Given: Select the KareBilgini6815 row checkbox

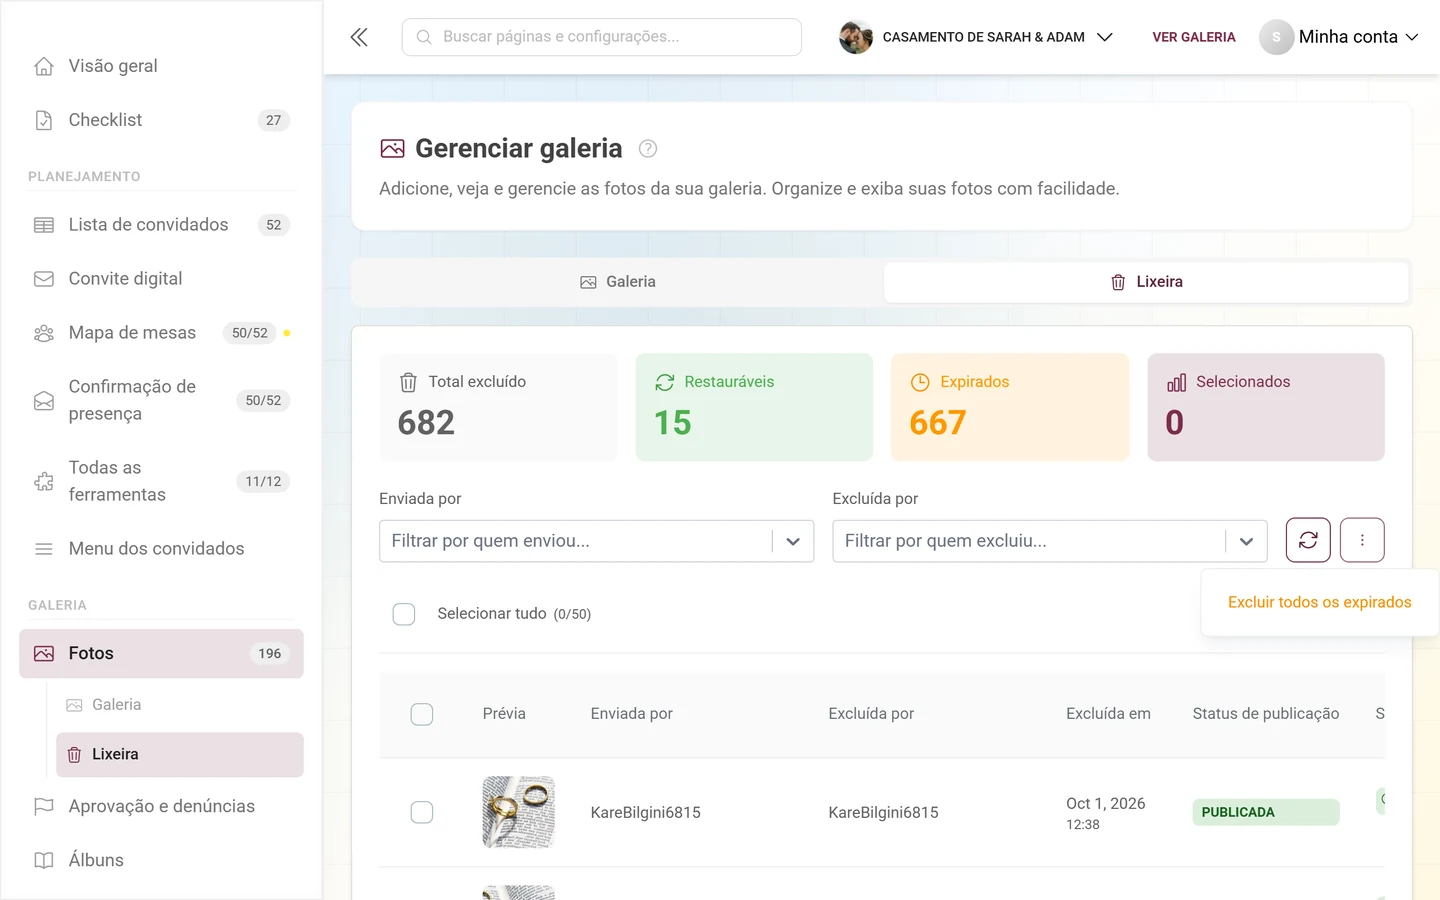Looking at the screenshot, I should [x=422, y=812].
